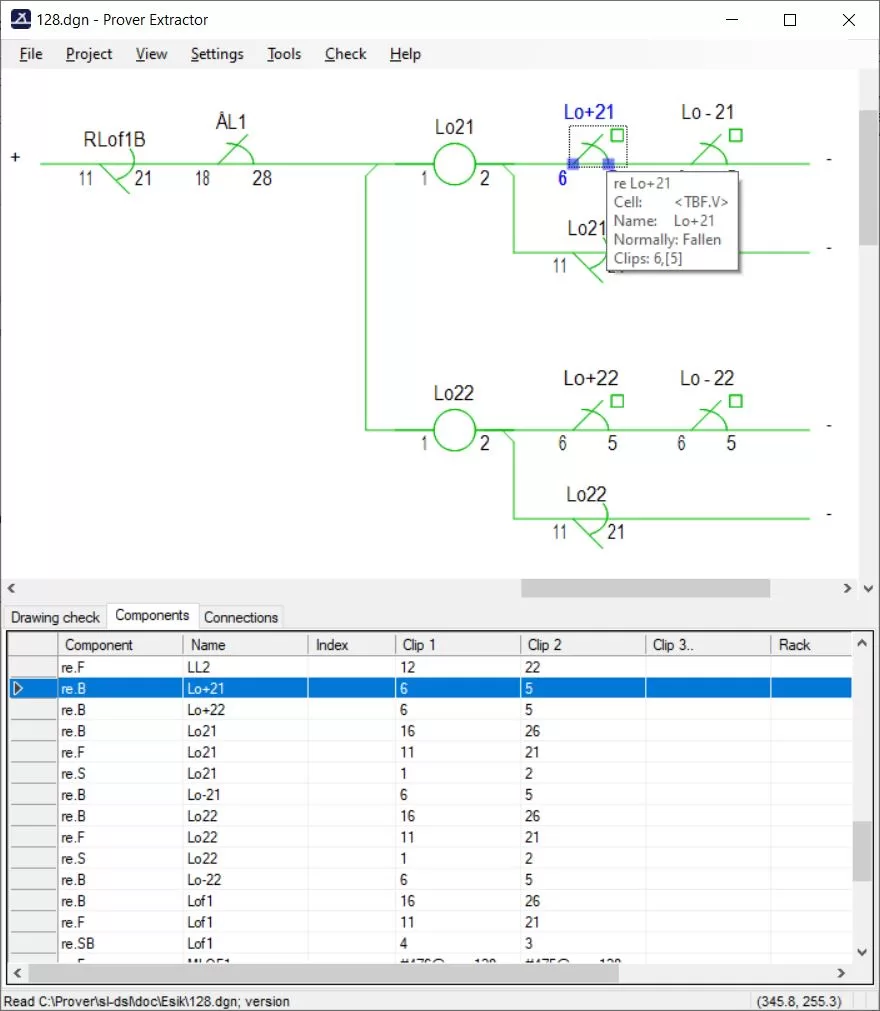Open the File menu

tap(31, 54)
